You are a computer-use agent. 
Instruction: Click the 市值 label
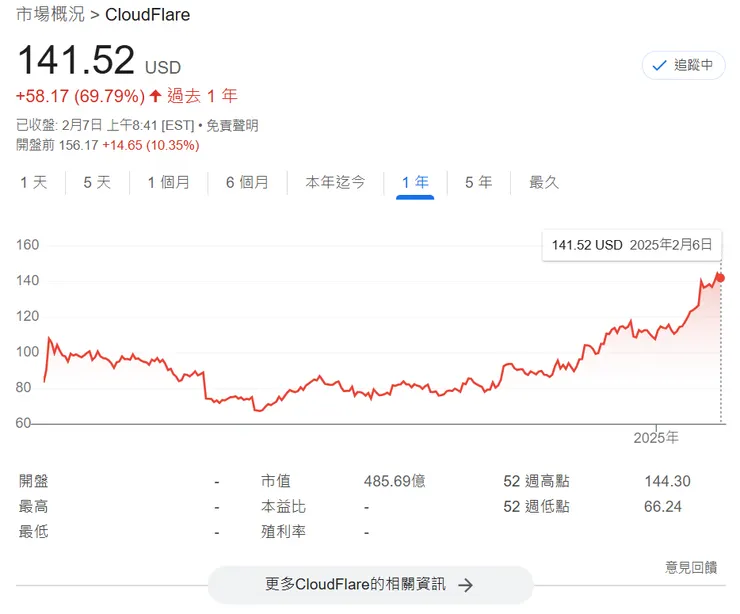click(276, 481)
